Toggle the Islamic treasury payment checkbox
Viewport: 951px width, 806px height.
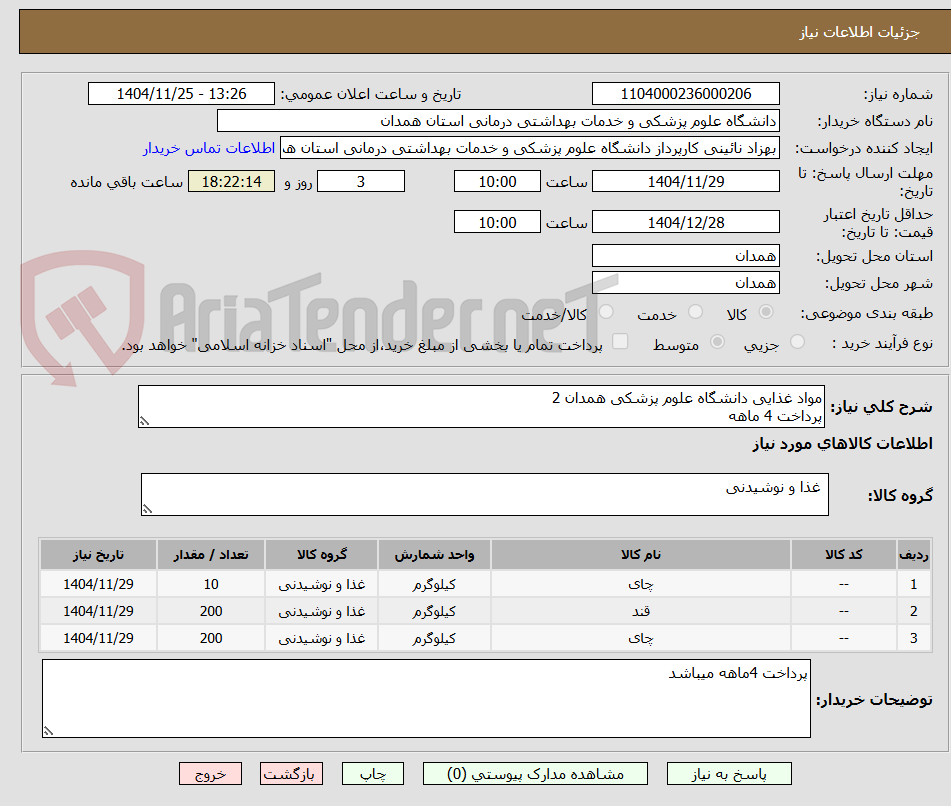click(x=620, y=341)
